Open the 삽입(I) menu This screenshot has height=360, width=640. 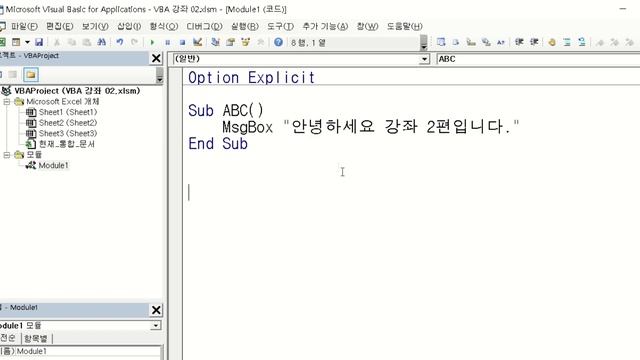pyautogui.click(x=129, y=26)
